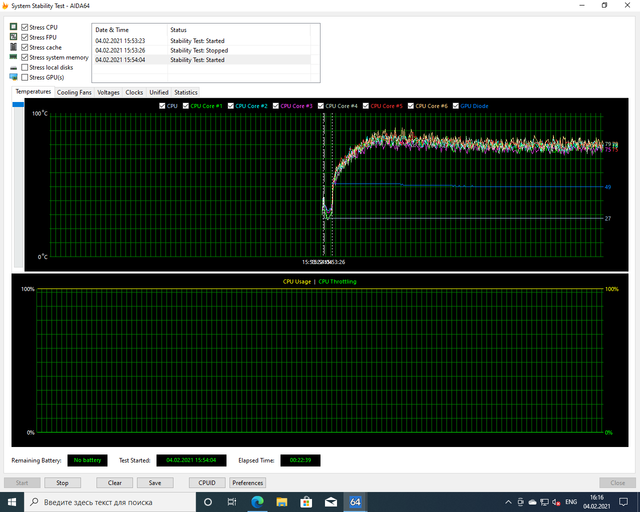Open the Mail app from the taskbar
This screenshot has height=512, width=640.
coord(331,502)
